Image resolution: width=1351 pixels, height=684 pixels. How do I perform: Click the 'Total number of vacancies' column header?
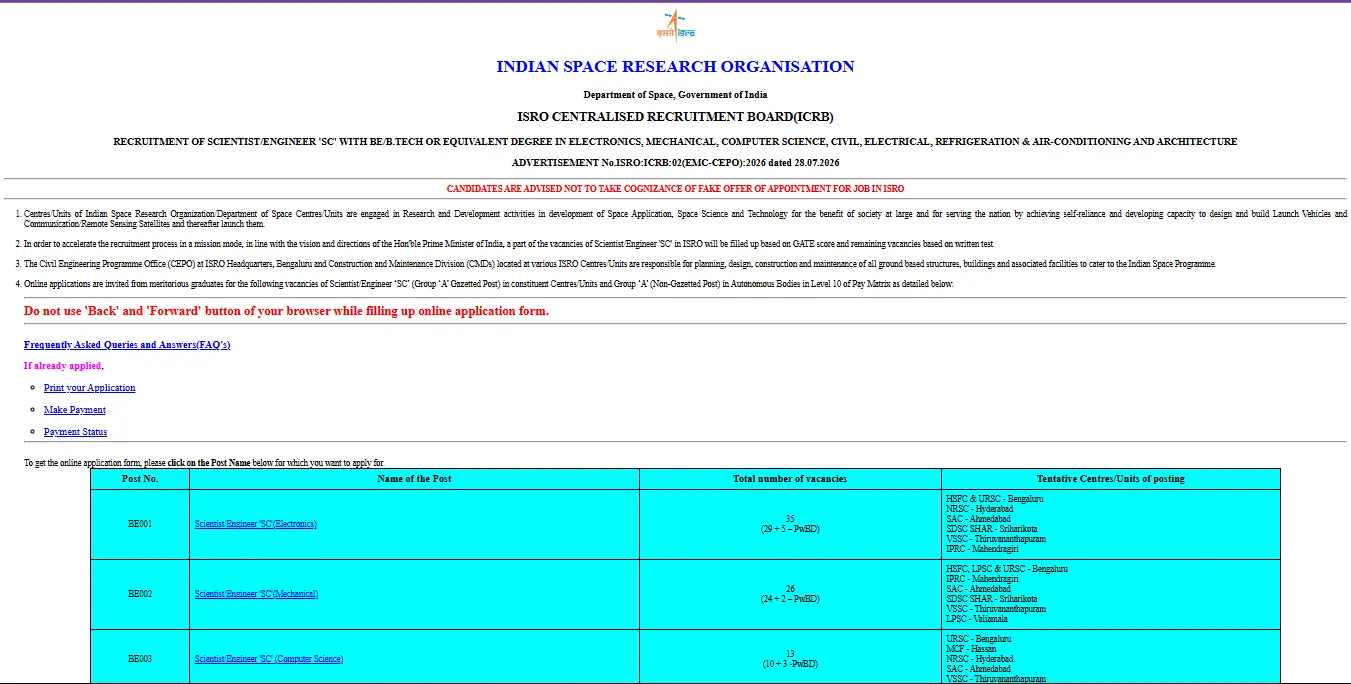(x=790, y=479)
